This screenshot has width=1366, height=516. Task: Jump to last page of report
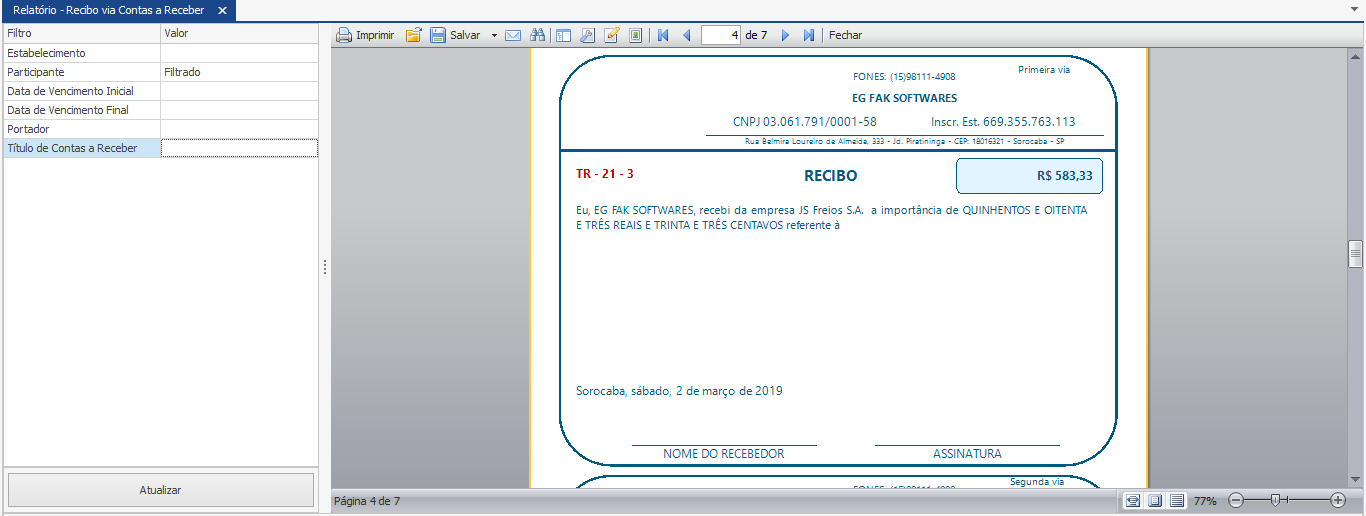[x=808, y=35]
